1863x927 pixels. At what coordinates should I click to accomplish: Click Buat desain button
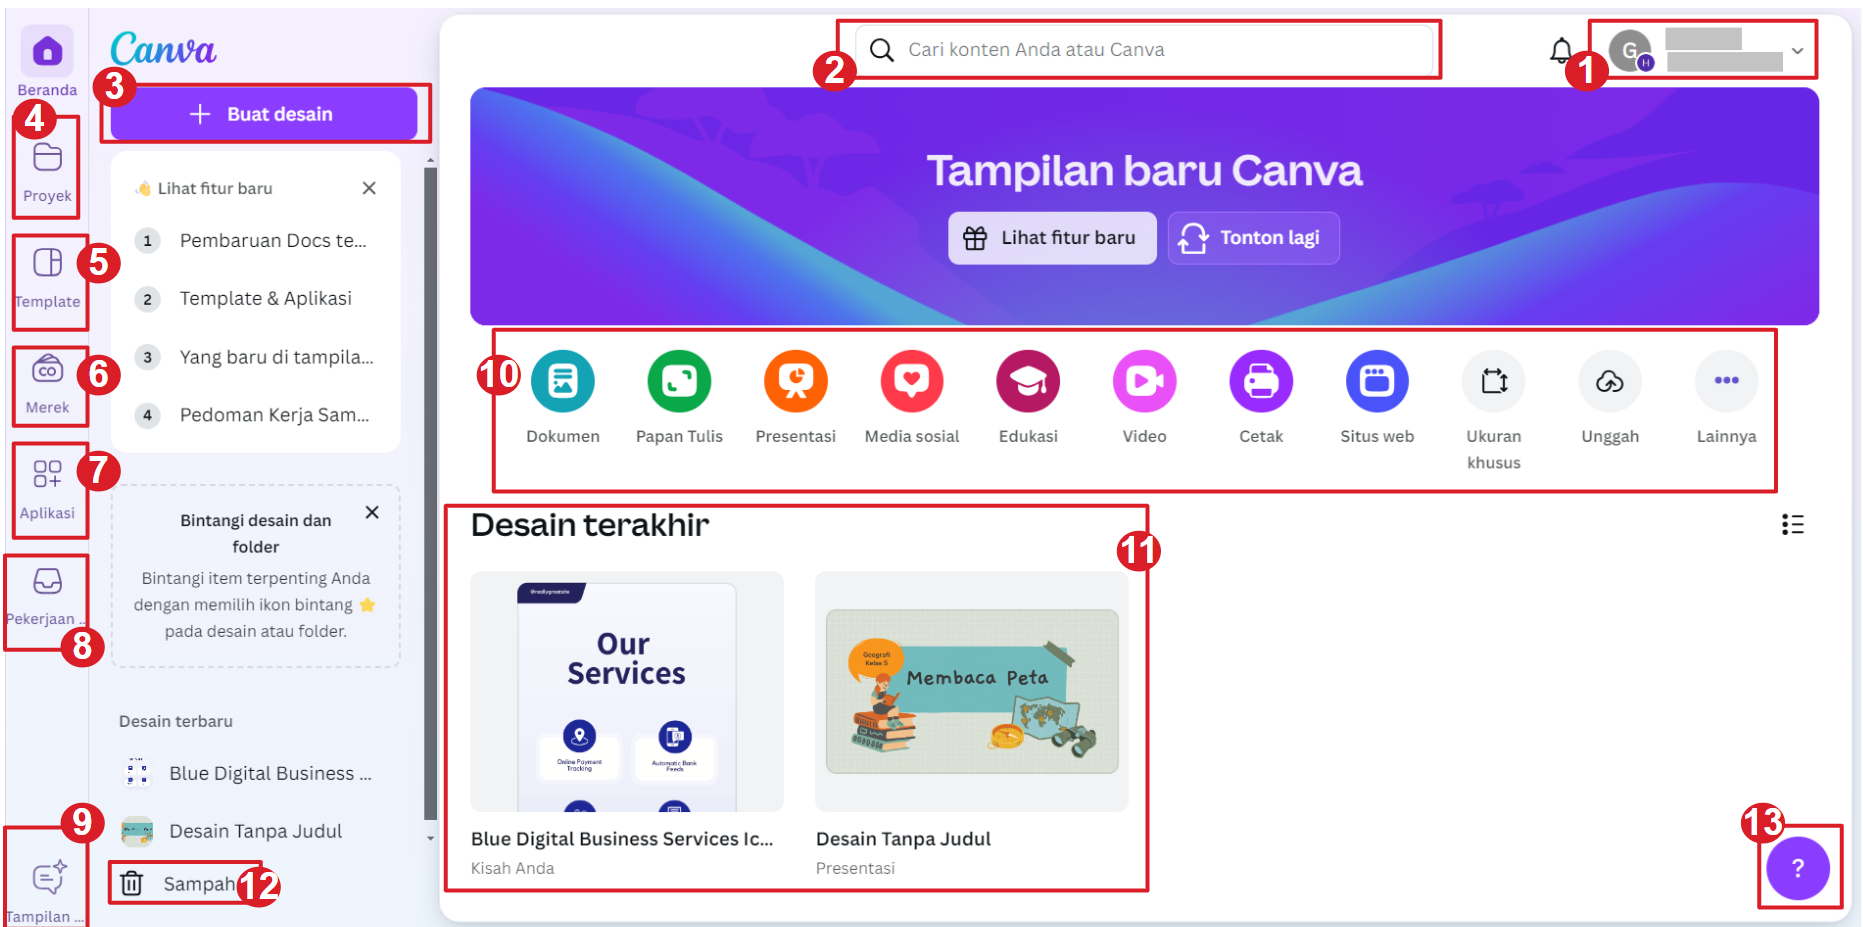[x=264, y=114]
